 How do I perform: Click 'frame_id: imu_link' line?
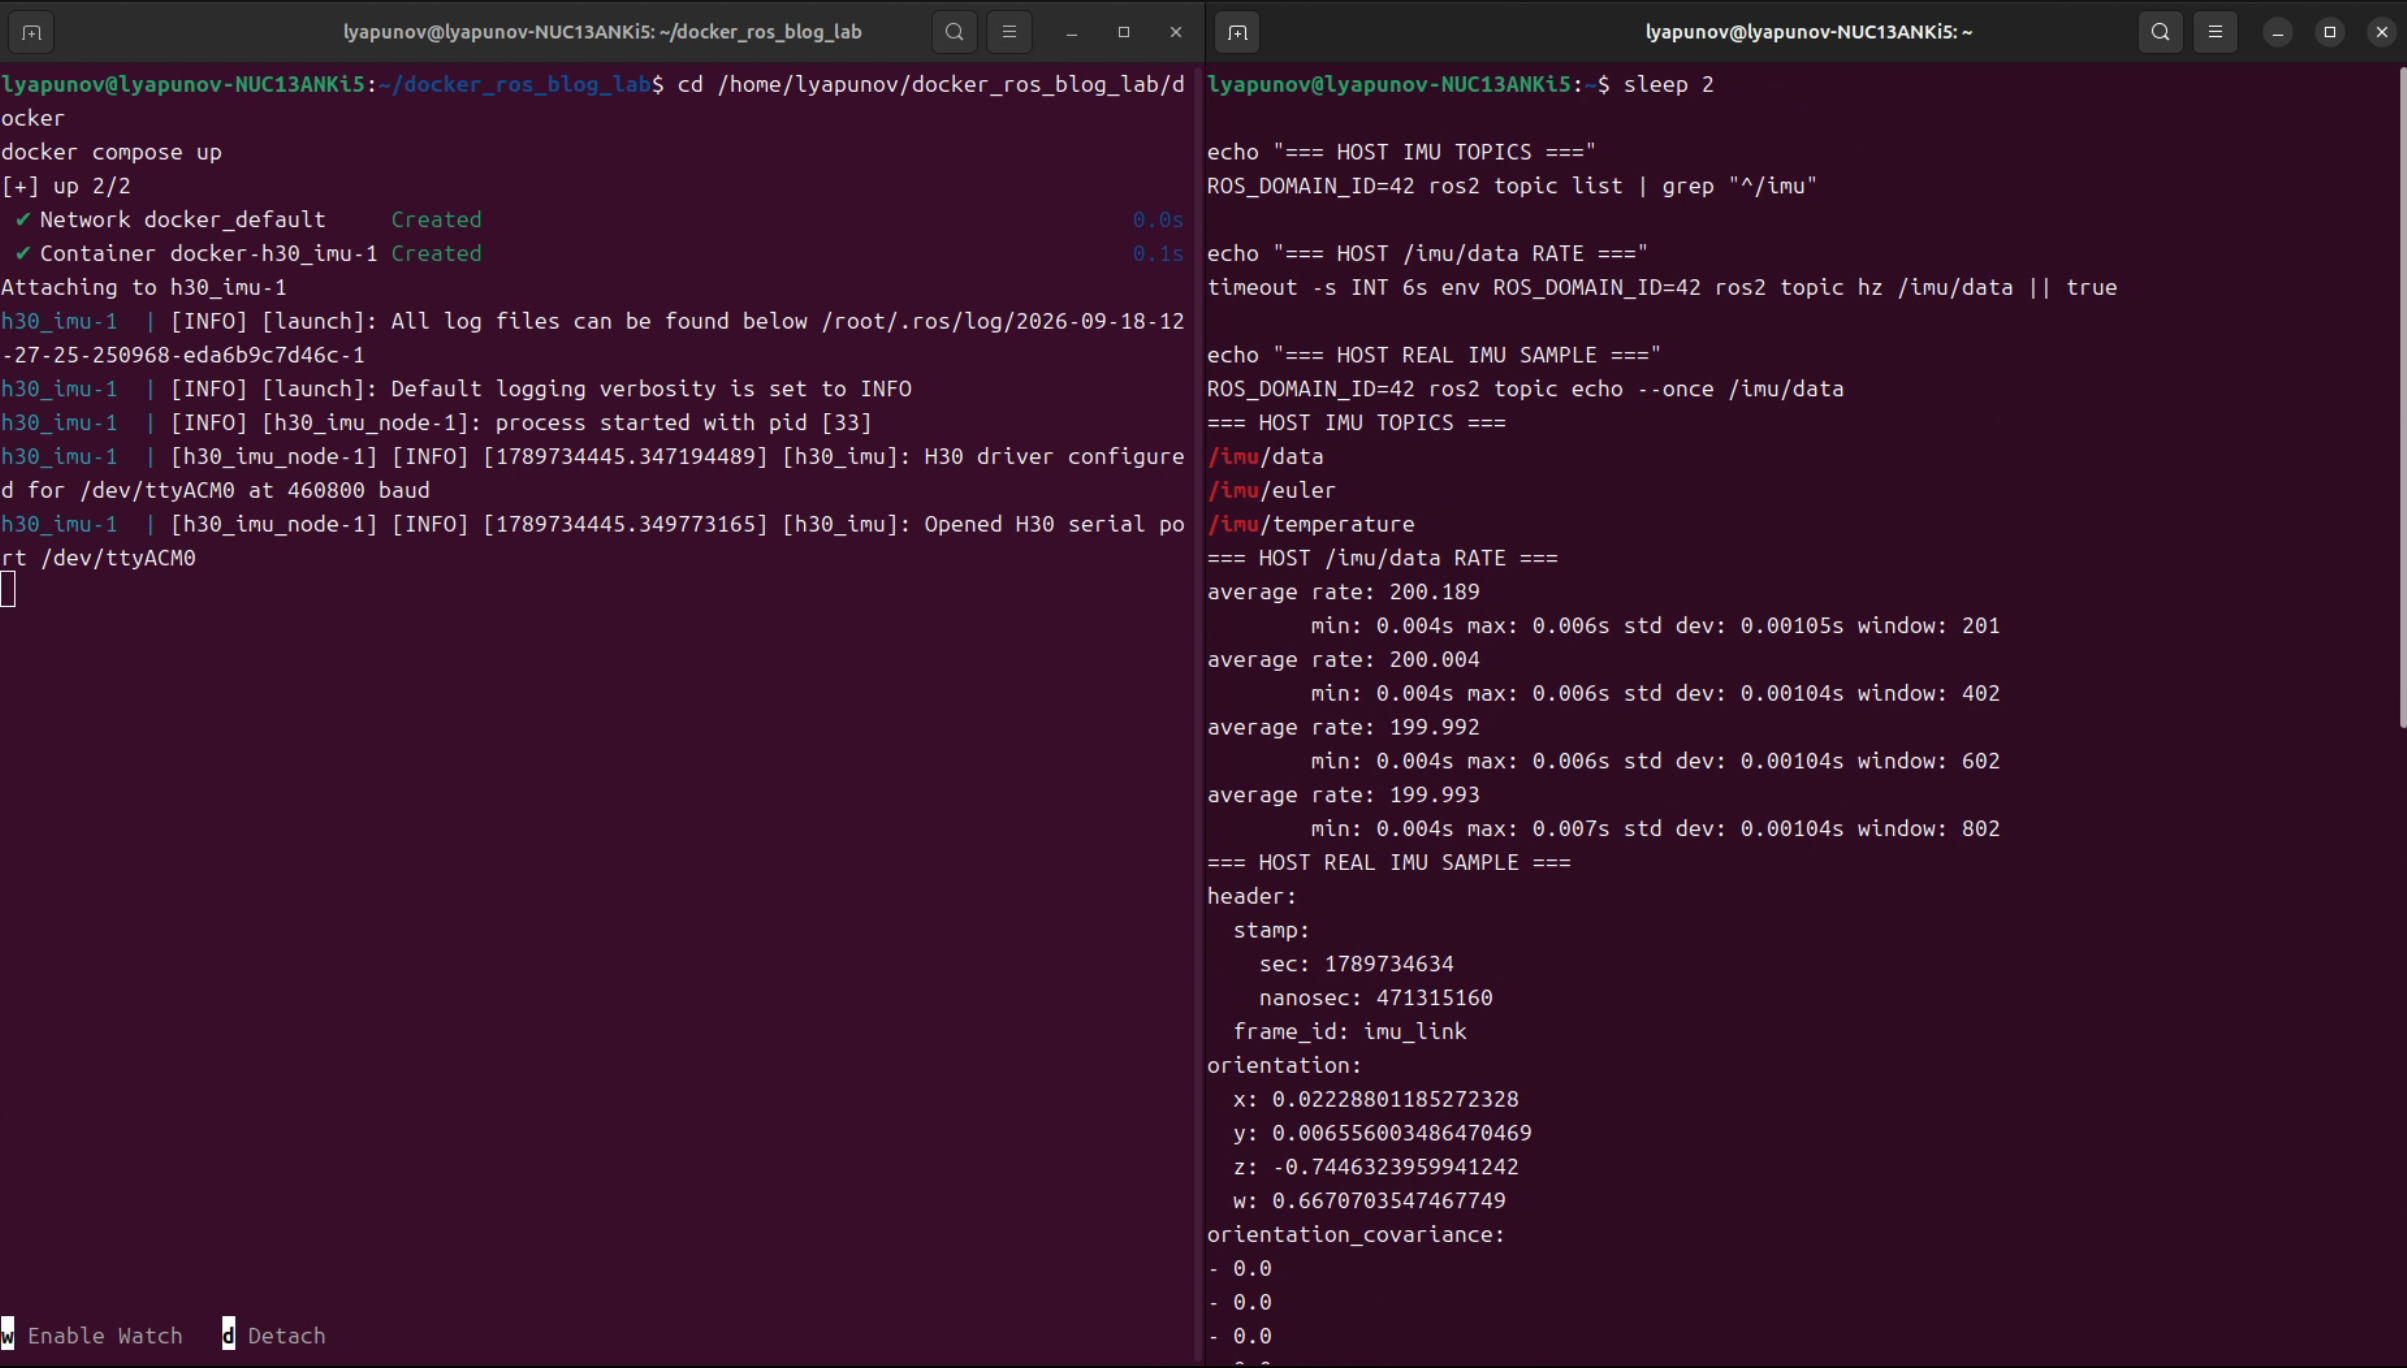1349,1032
